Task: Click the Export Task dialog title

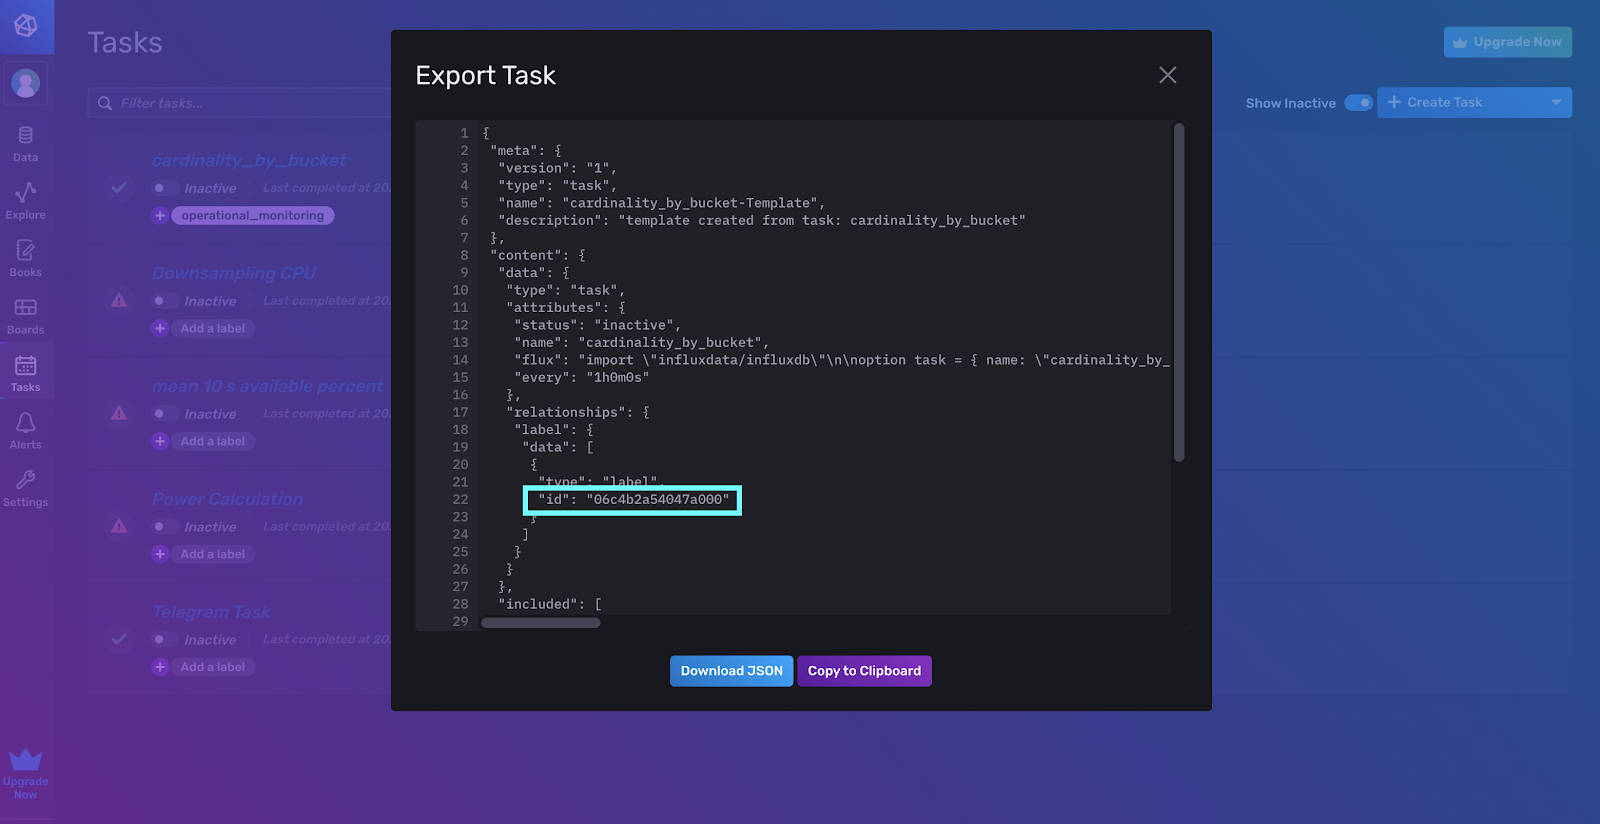Action: 485,75
